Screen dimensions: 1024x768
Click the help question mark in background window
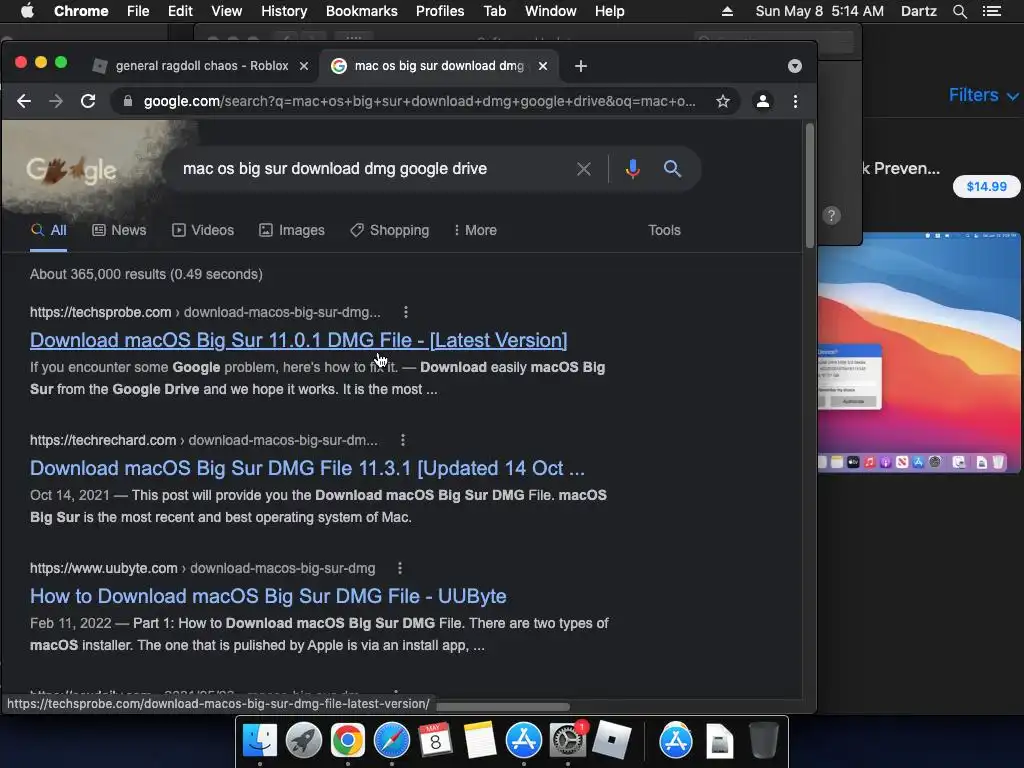pos(831,216)
